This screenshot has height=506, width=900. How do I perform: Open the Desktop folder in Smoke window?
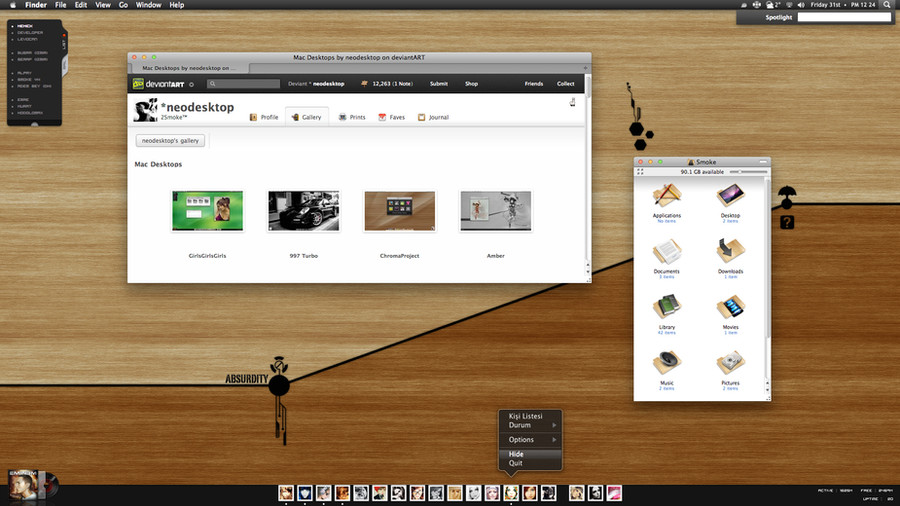tap(730, 196)
